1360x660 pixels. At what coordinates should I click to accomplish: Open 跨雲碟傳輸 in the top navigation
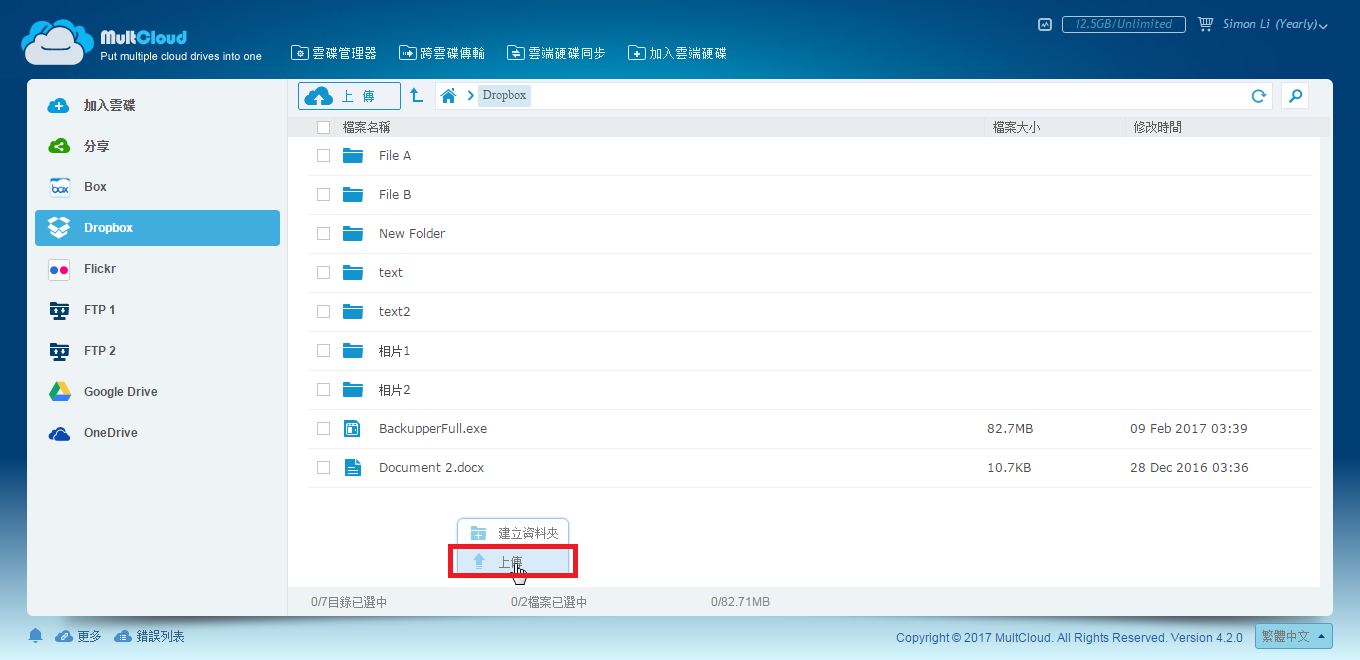pos(442,53)
